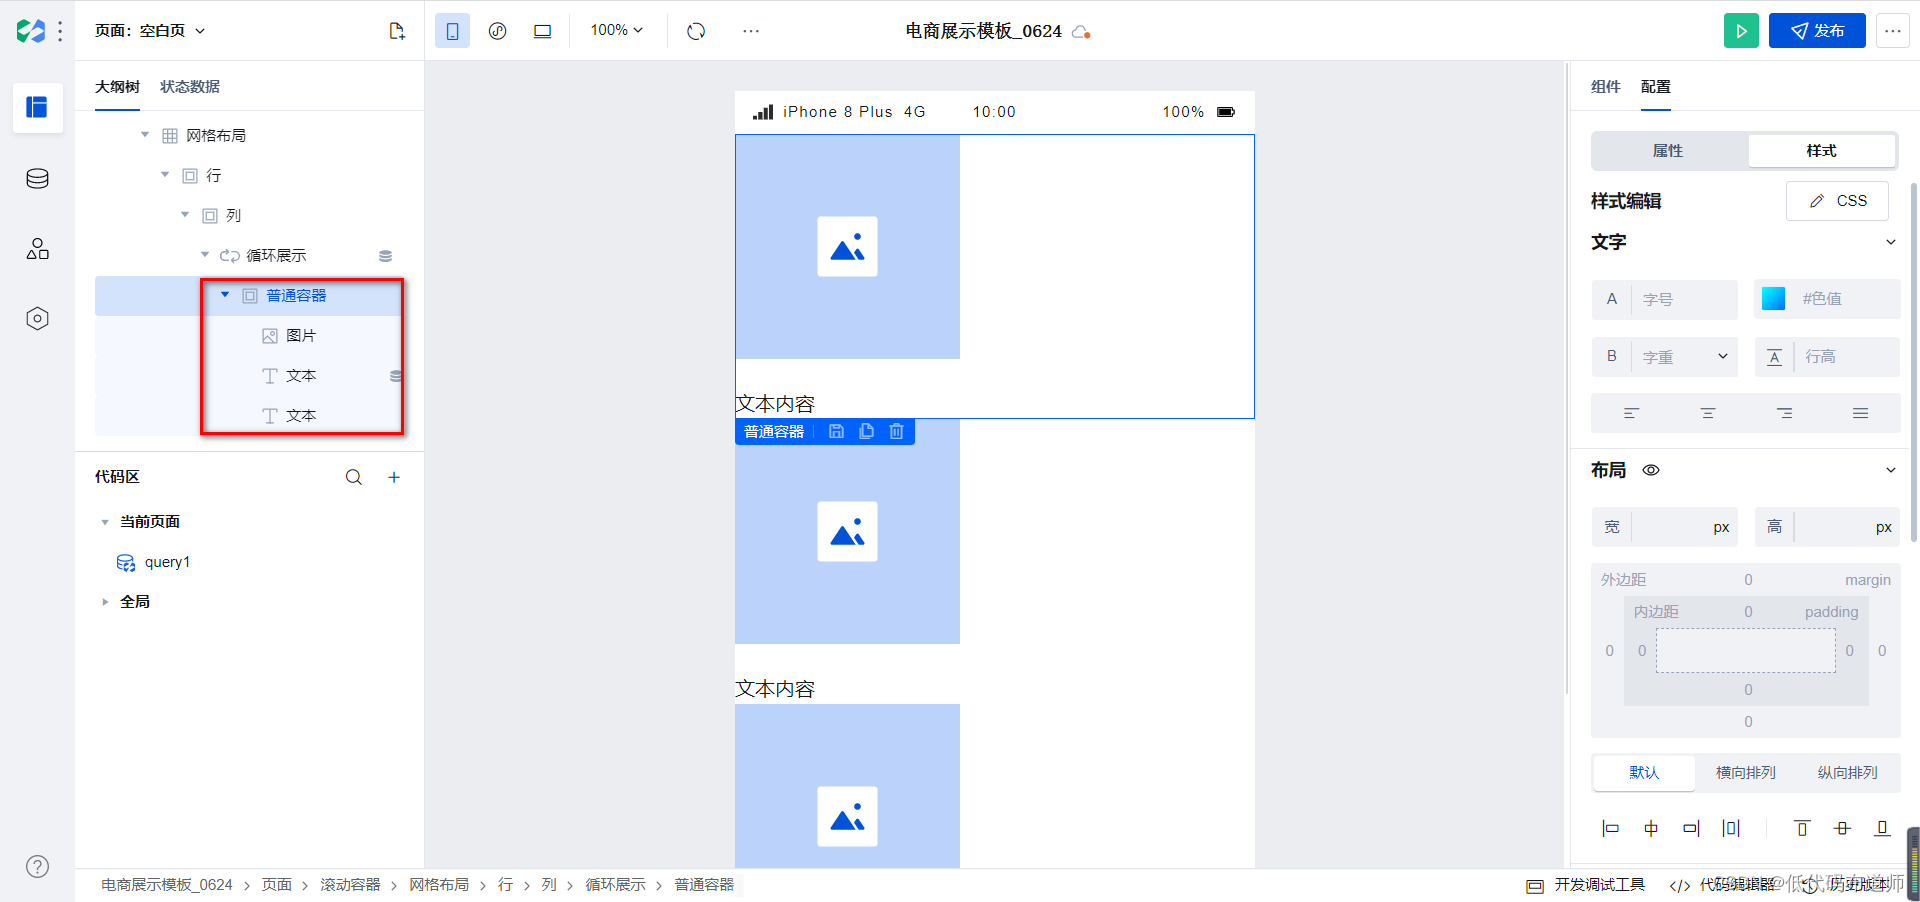Open the toolbar more options ellipsis

pyautogui.click(x=751, y=31)
